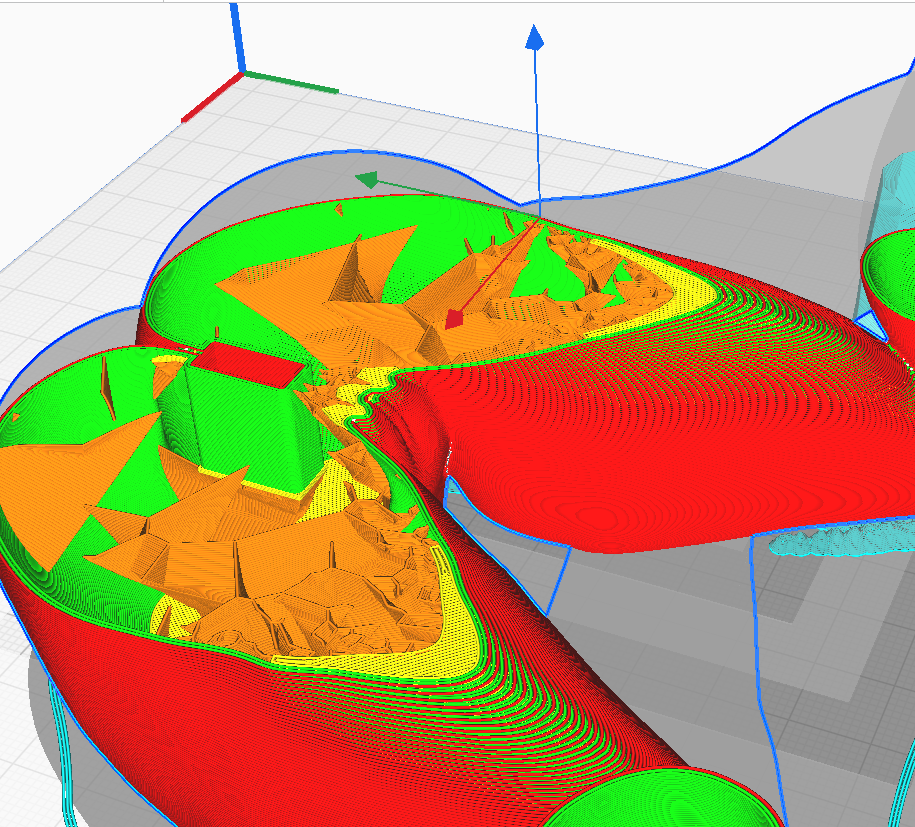Click the green lobe at the right edge

click(x=895, y=270)
